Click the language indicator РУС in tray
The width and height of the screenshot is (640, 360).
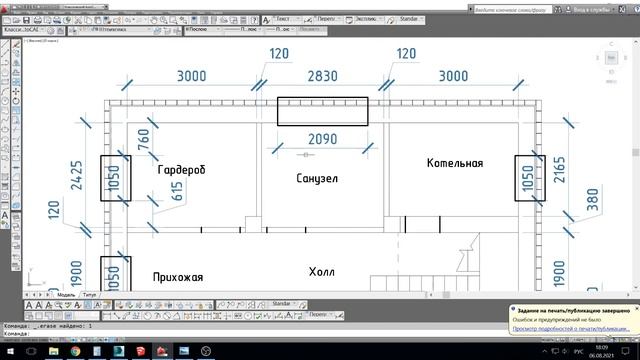(x=578, y=351)
